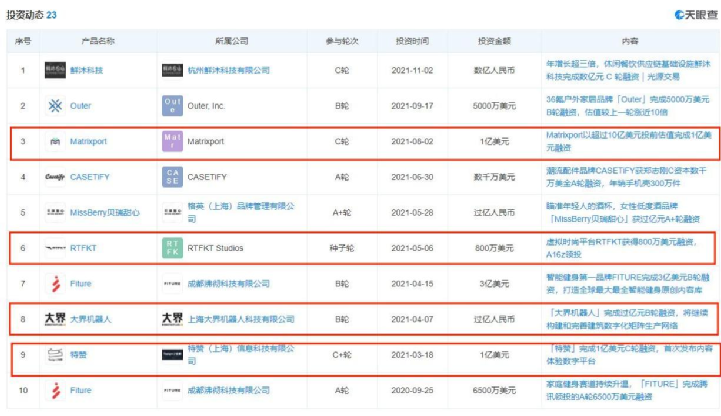Click the Outer, Inc. company name

[x=206, y=106]
